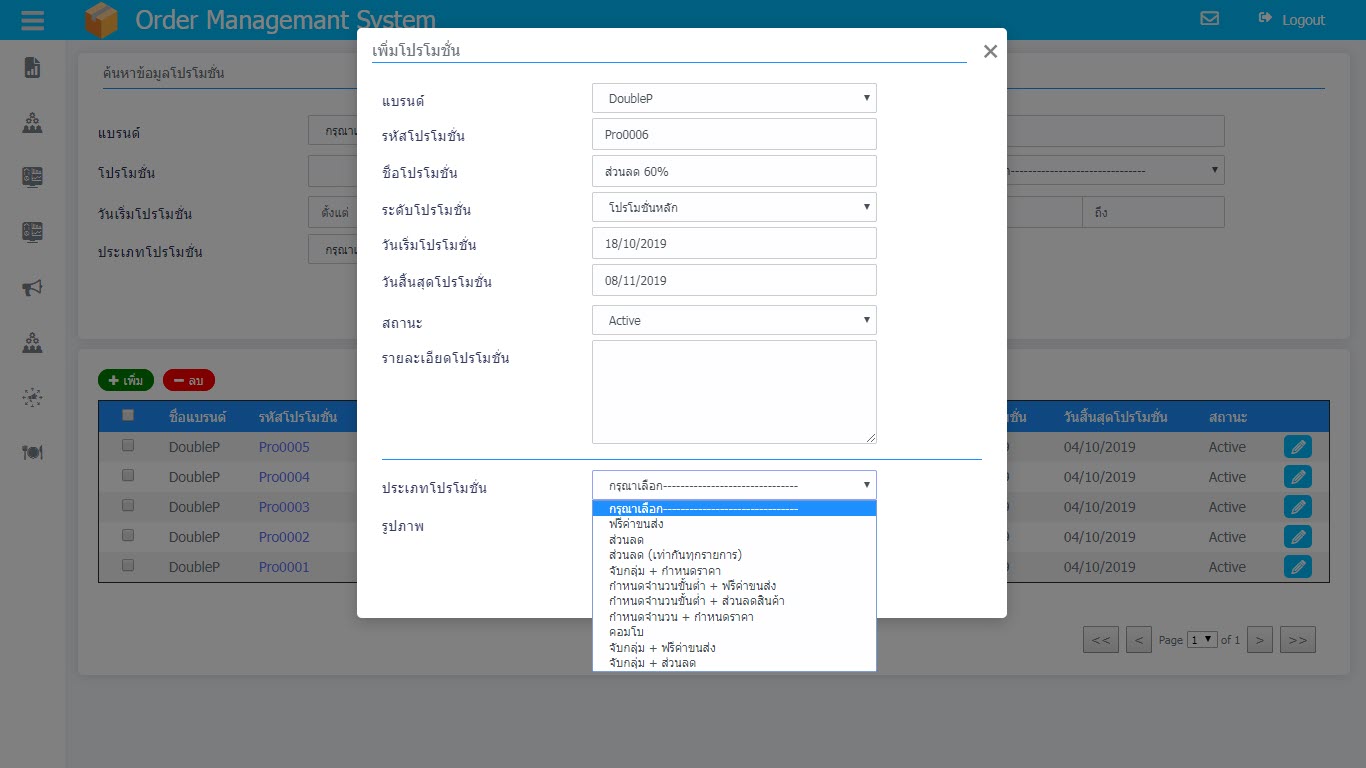Open the ระดับโปรโมชั่น dropdown showing โปรโมชั่นหลัก
Screen dimensions: 1366x768
(734, 207)
